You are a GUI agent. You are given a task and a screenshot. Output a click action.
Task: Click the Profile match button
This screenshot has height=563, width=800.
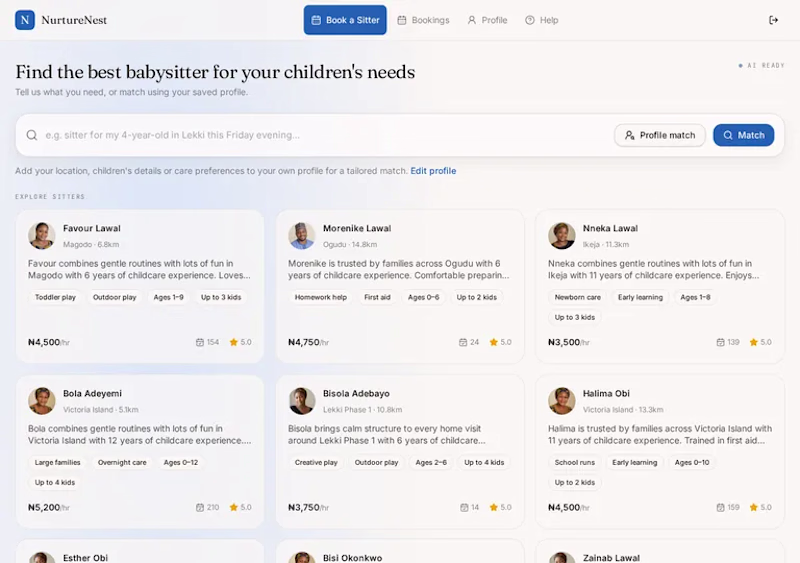point(660,135)
